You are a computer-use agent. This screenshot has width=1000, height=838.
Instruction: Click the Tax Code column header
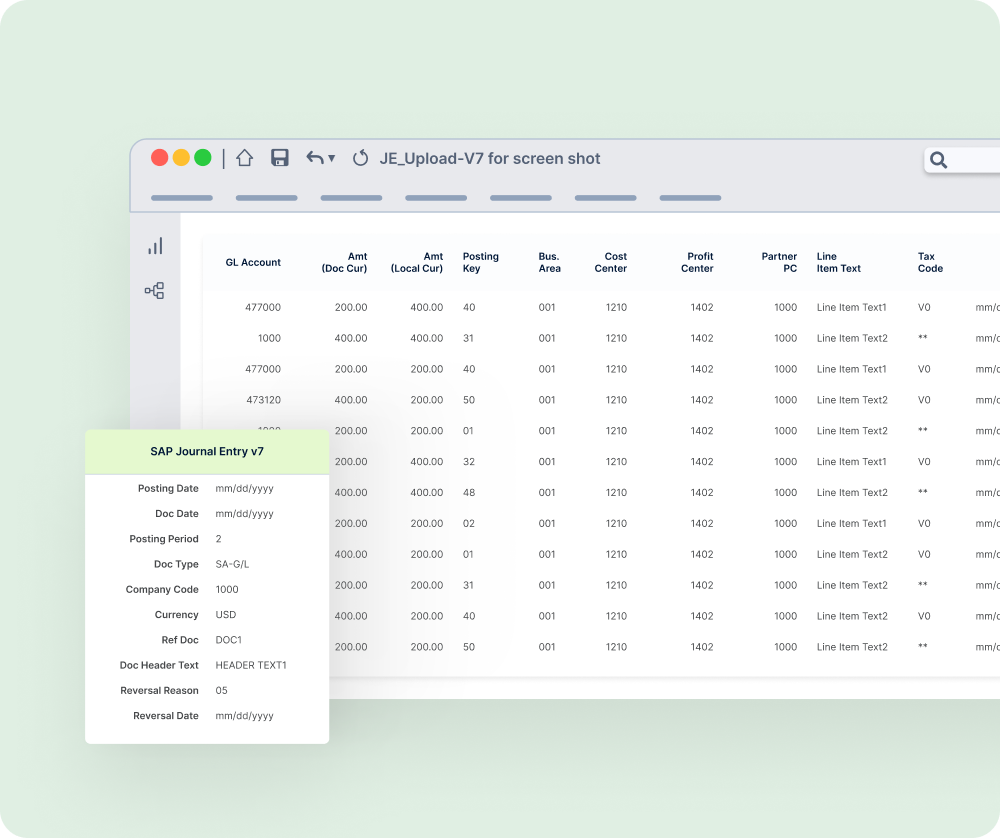(930, 262)
